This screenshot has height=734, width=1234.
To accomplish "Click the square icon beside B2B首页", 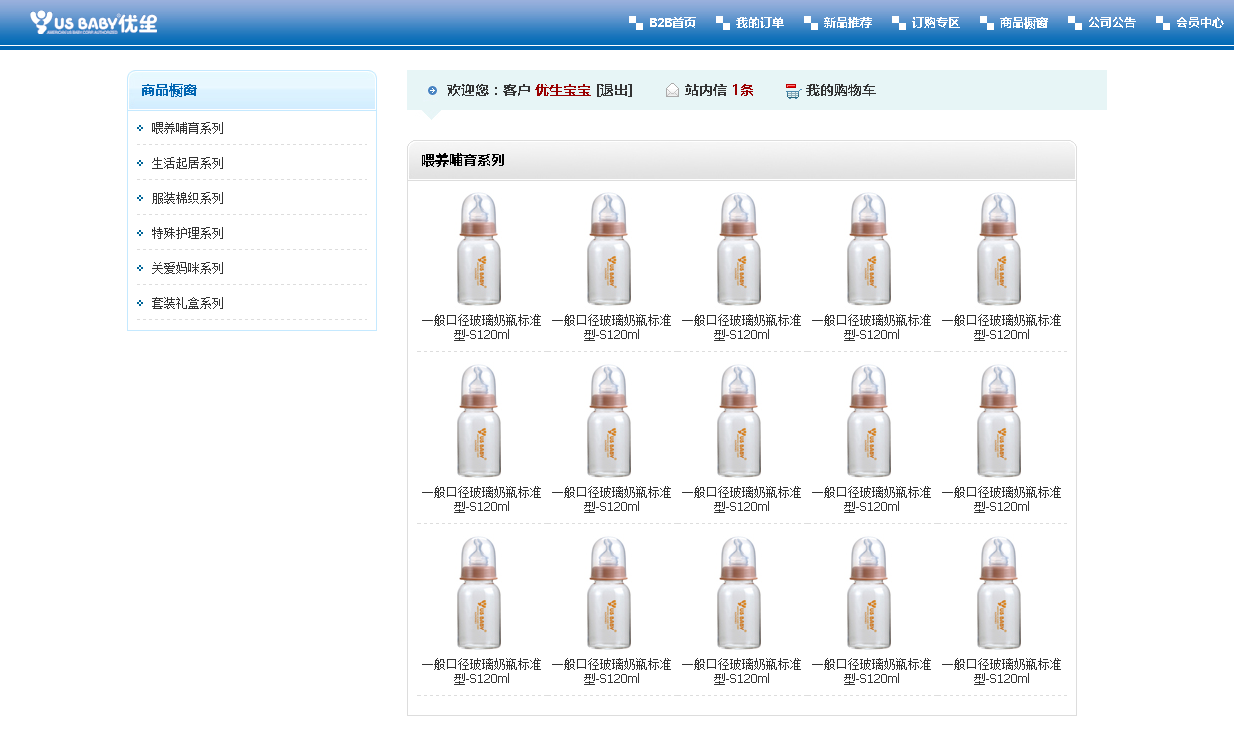I will pos(636,23).
